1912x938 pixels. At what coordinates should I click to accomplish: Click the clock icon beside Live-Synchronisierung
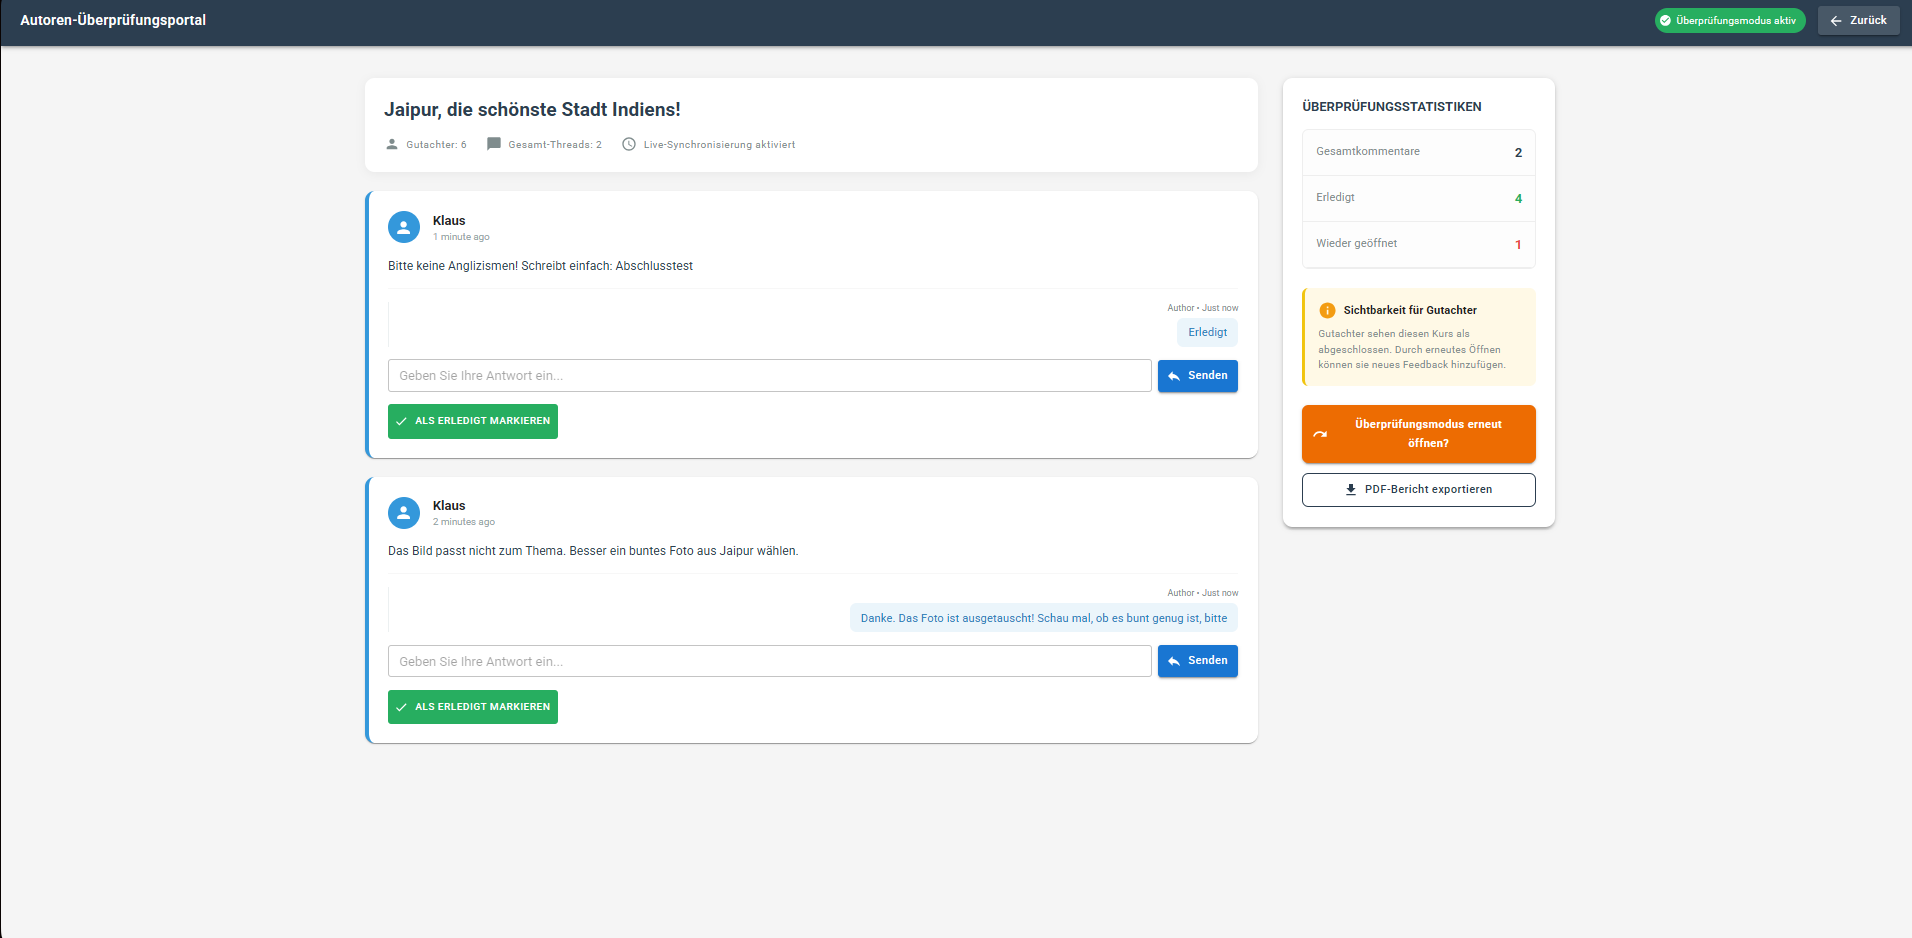pyautogui.click(x=629, y=144)
